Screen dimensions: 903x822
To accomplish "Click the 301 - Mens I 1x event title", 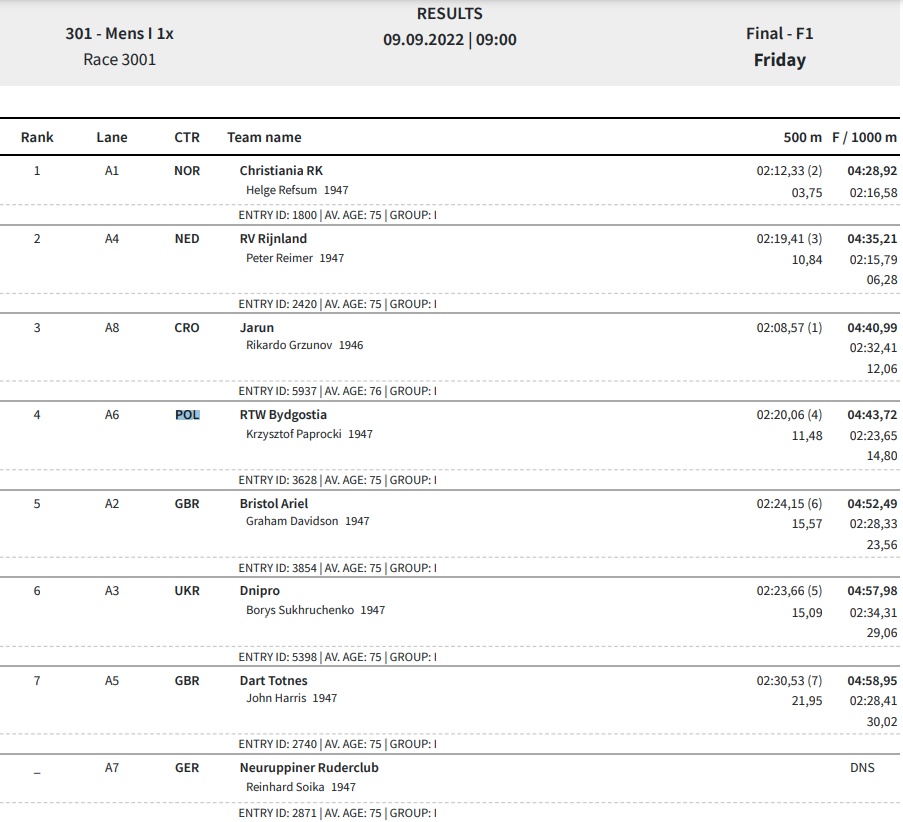I will point(119,33).
